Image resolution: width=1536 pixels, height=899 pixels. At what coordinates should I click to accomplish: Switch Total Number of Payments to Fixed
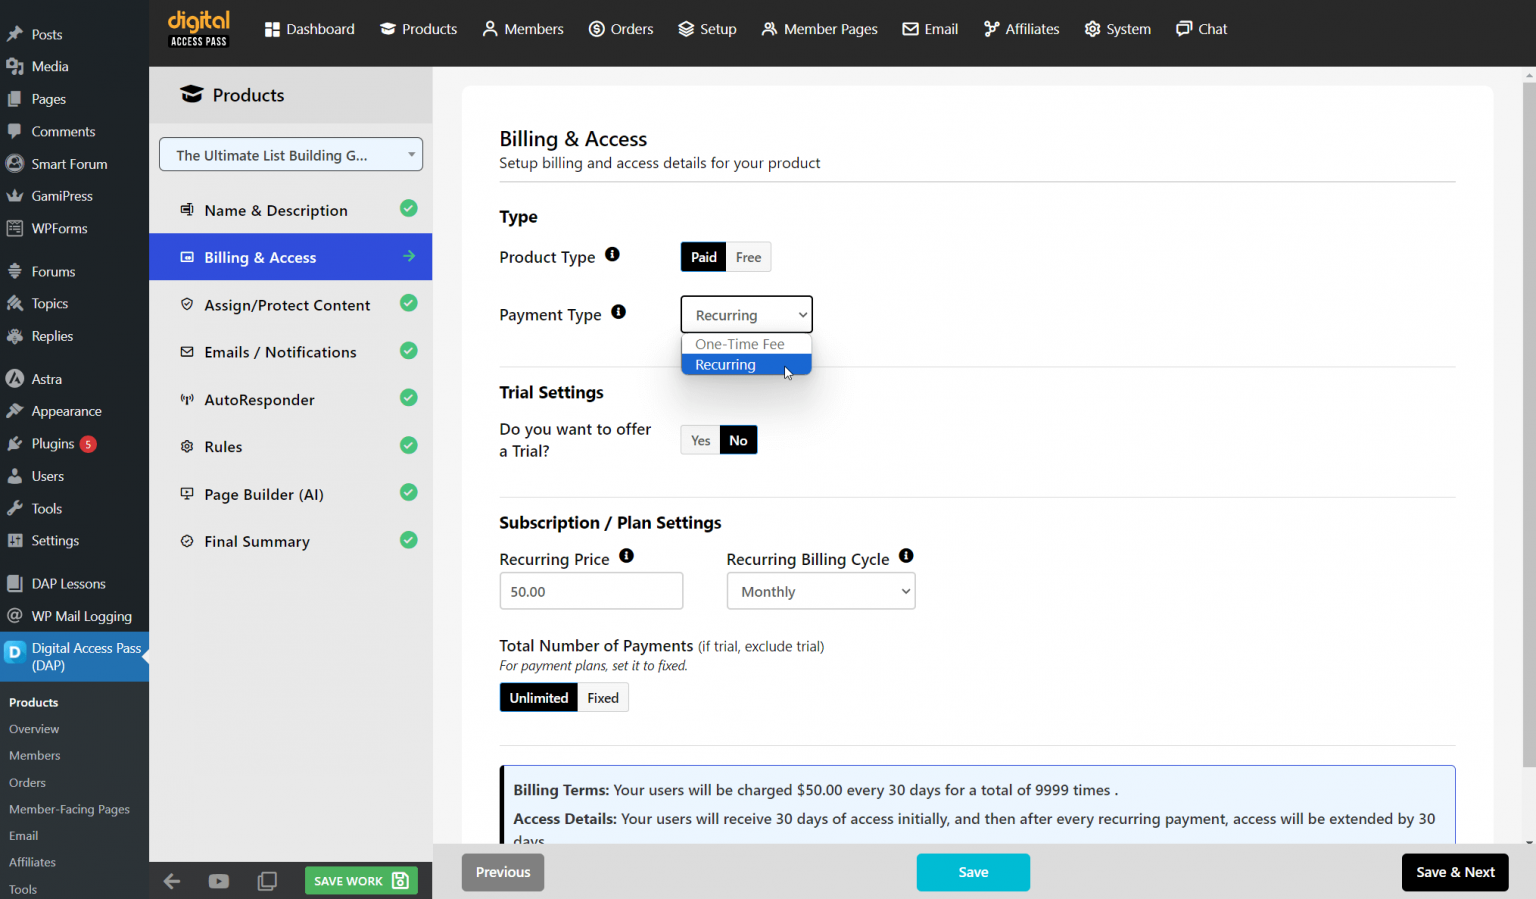click(602, 697)
